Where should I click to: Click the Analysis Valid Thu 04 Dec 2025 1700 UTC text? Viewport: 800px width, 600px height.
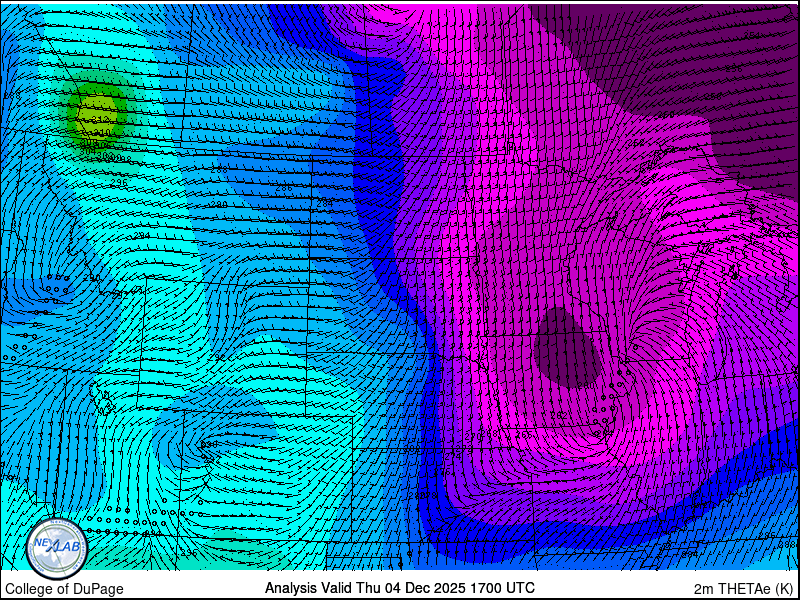click(399, 587)
